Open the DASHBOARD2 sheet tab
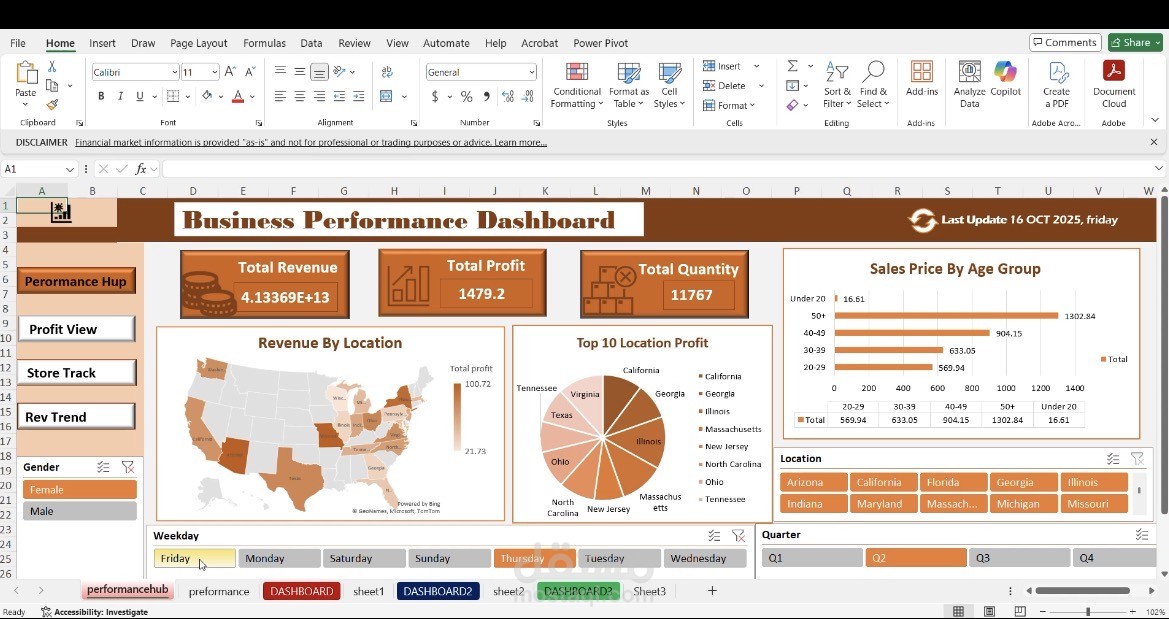The image size is (1169, 619). tap(438, 591)
